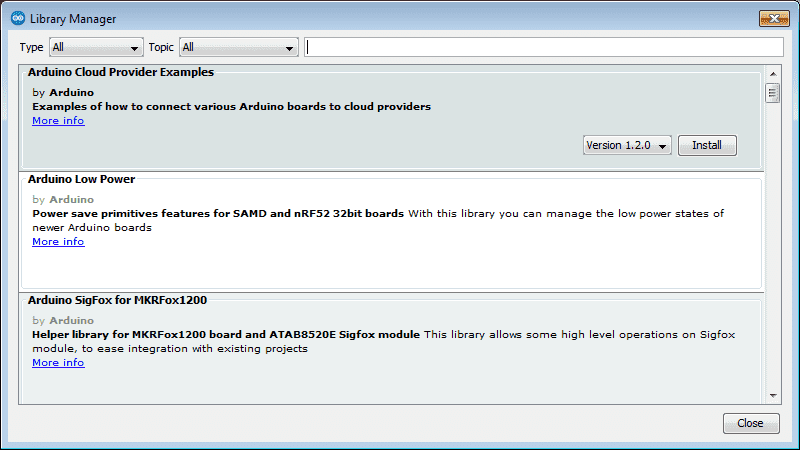This screenshot has width=800, height=450.
Task: Click the Helper library for MKRFox1200 description
Action: point(226,335)
